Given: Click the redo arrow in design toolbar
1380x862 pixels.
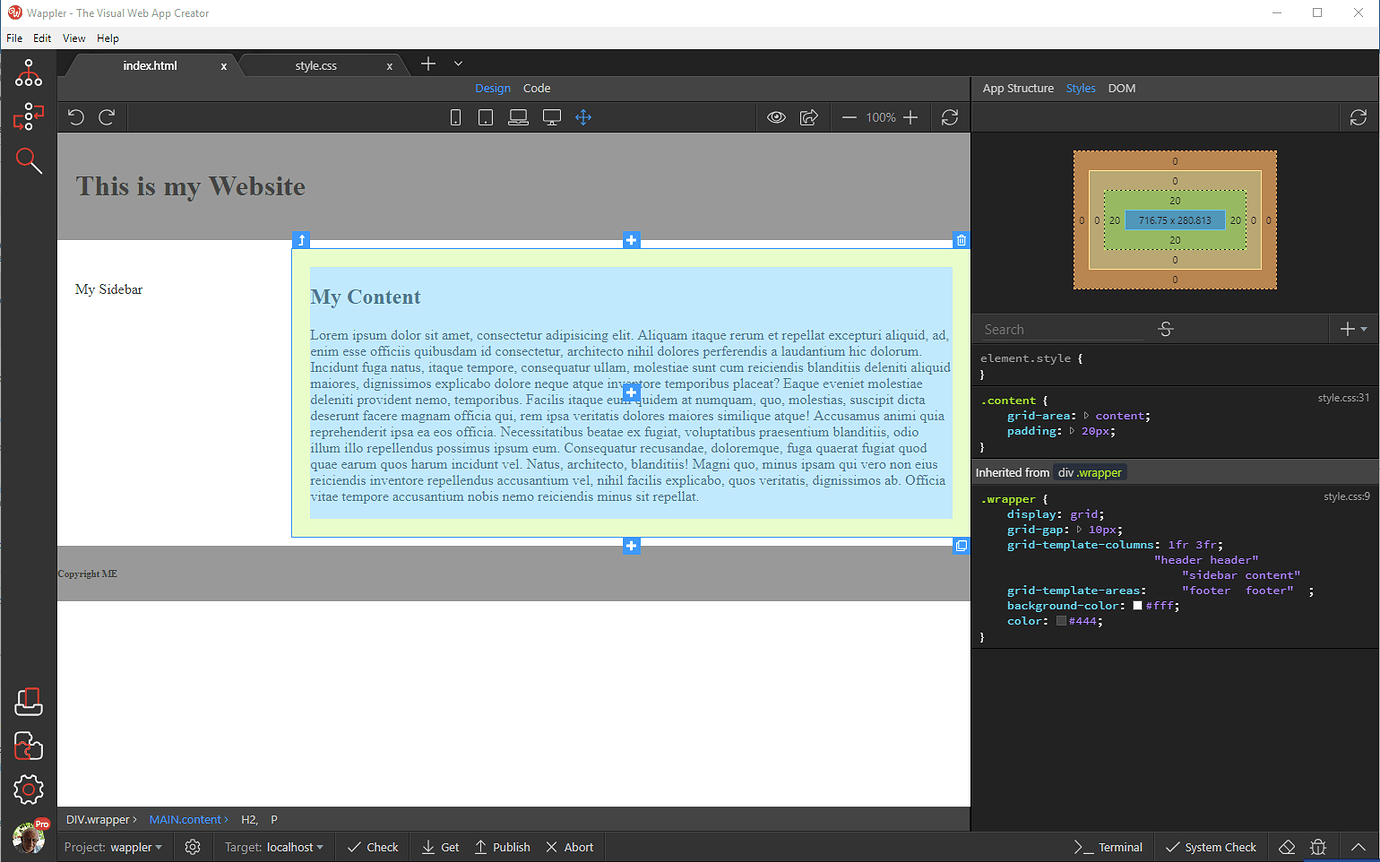Looking at the screenshot, I should [107, 117].
